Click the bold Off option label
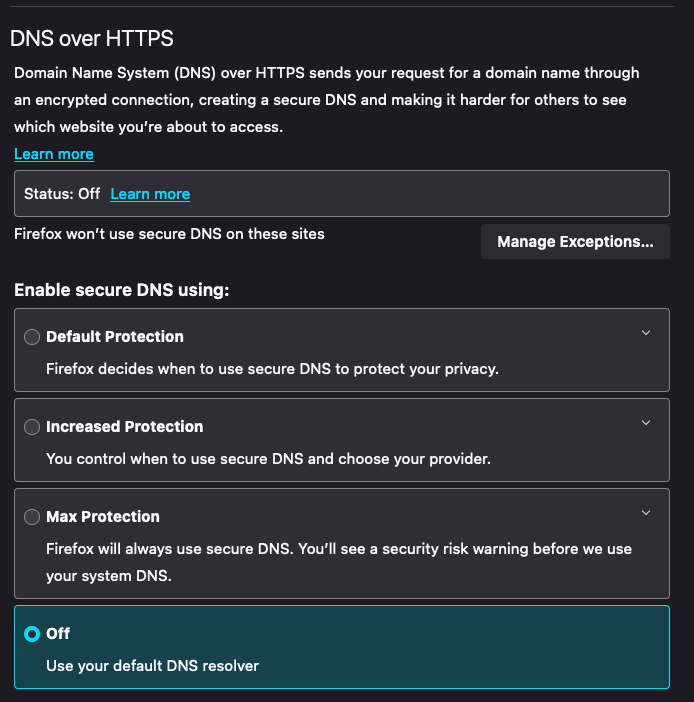The image size is (694, 702). tap(58, 634)
